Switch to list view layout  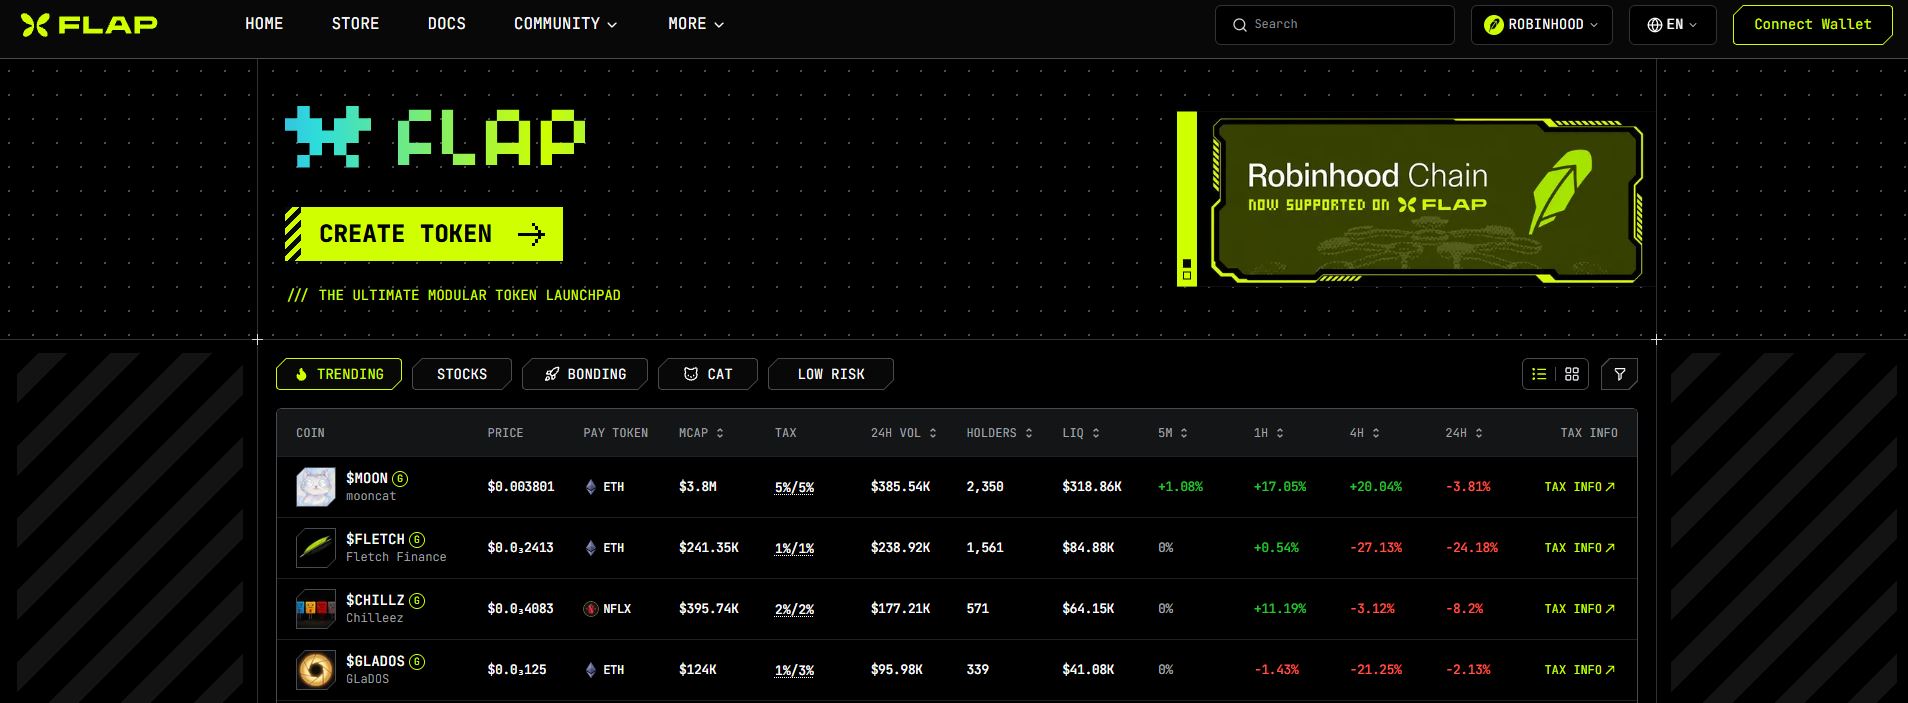click(1539, 374)
